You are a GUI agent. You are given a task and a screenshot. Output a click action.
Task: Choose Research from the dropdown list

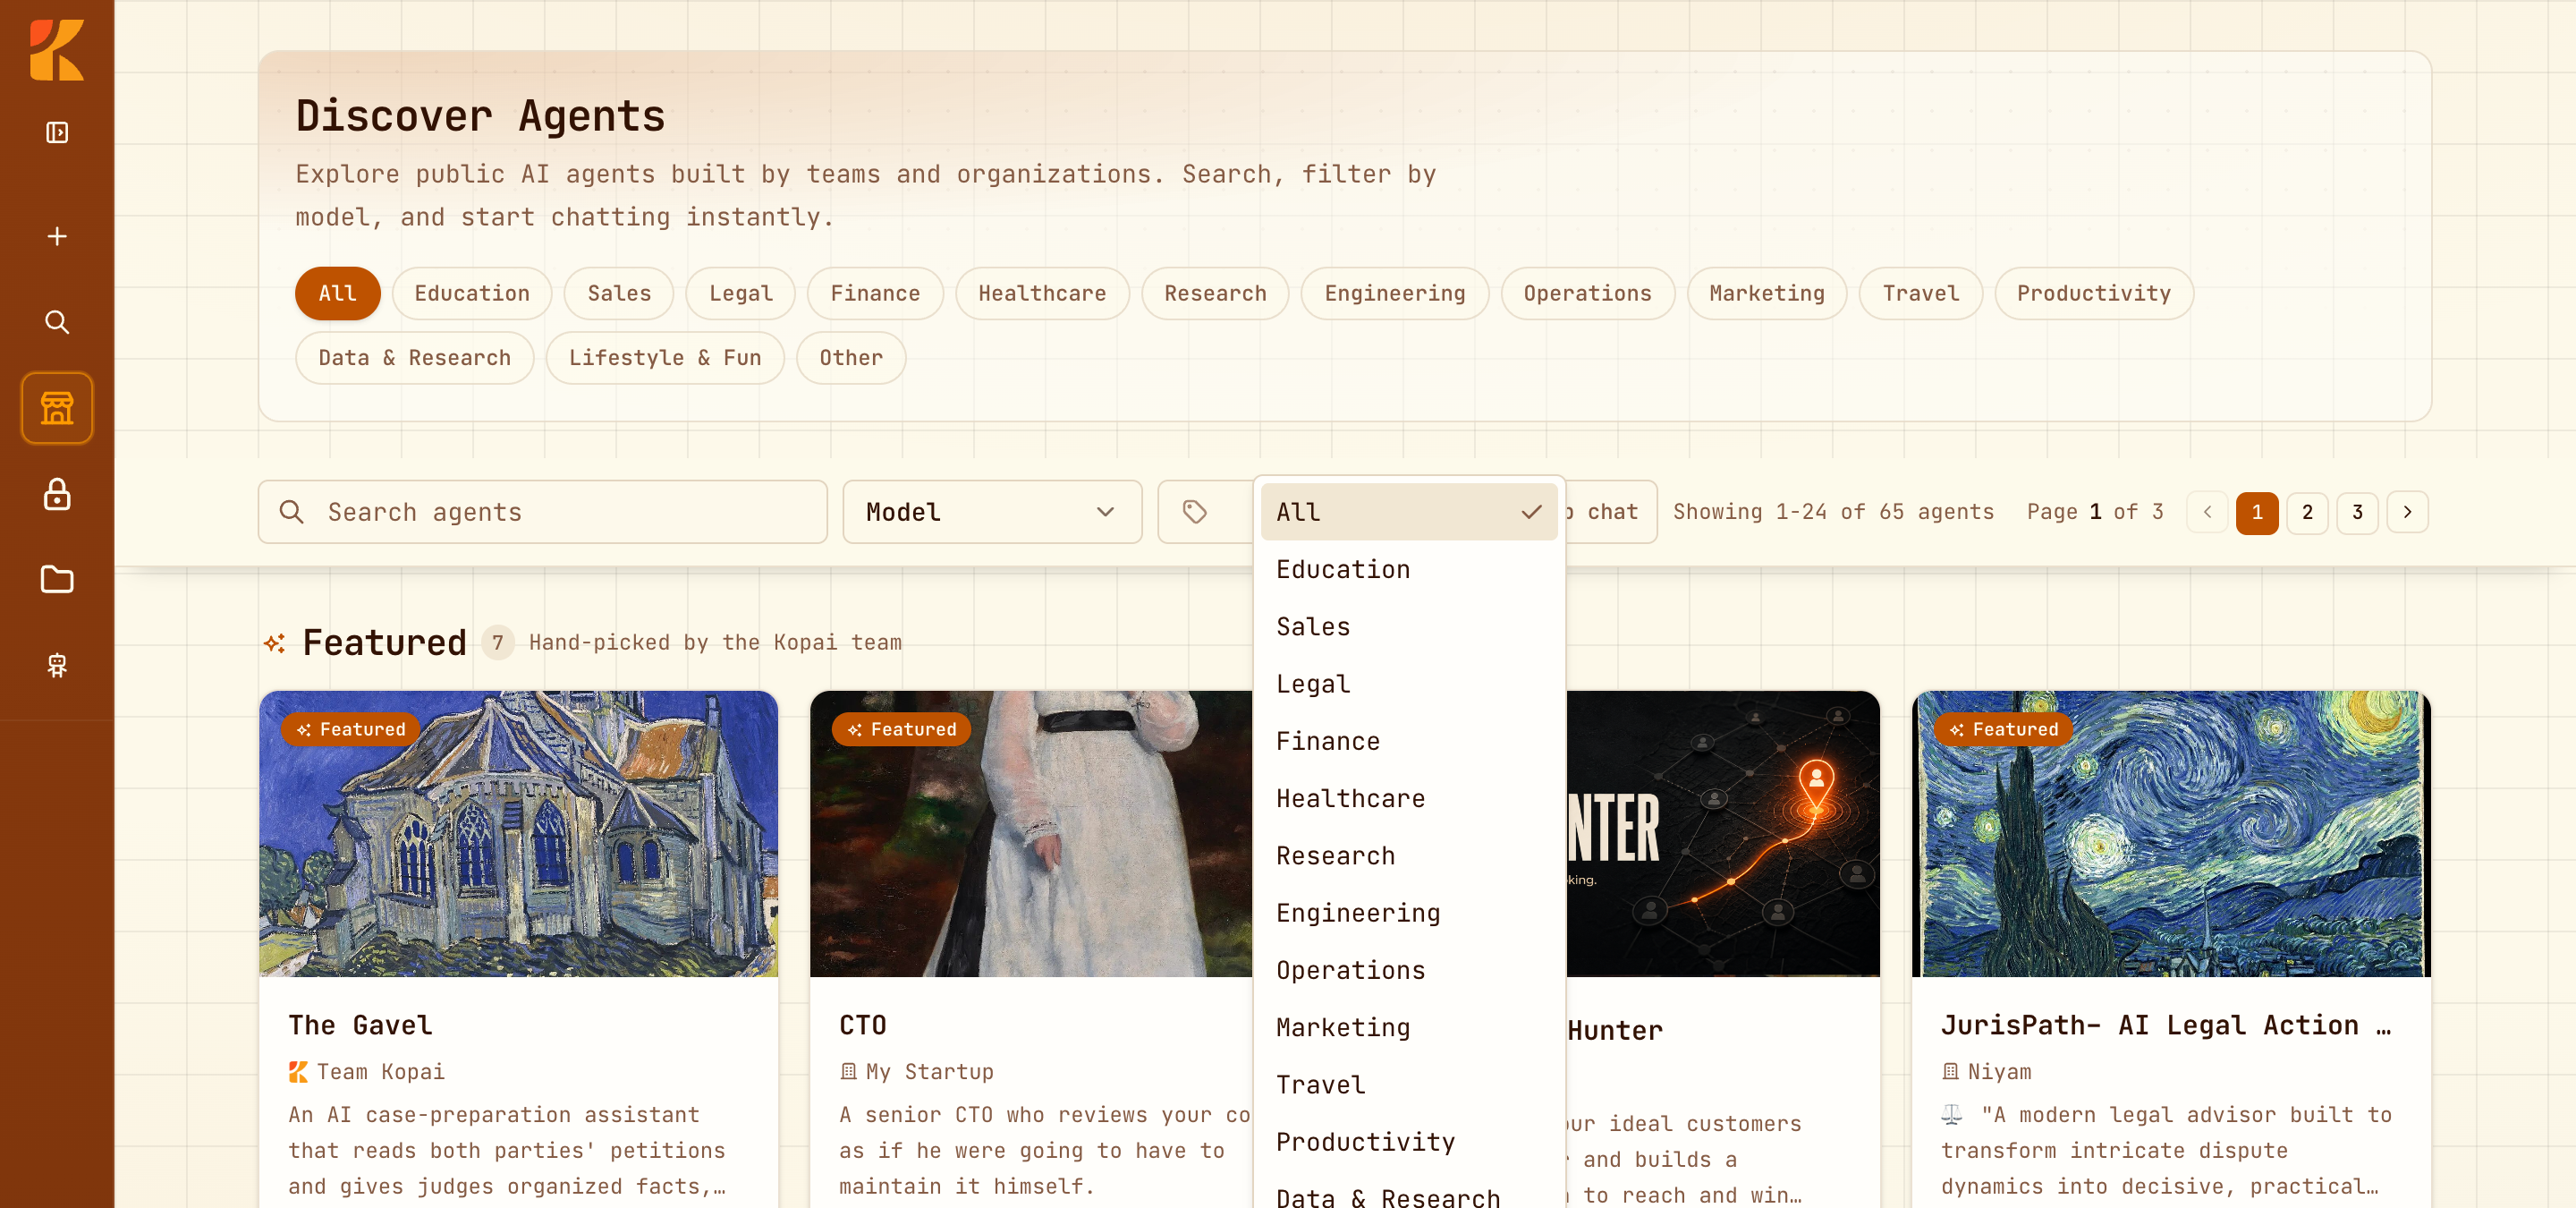(1408, 856)
